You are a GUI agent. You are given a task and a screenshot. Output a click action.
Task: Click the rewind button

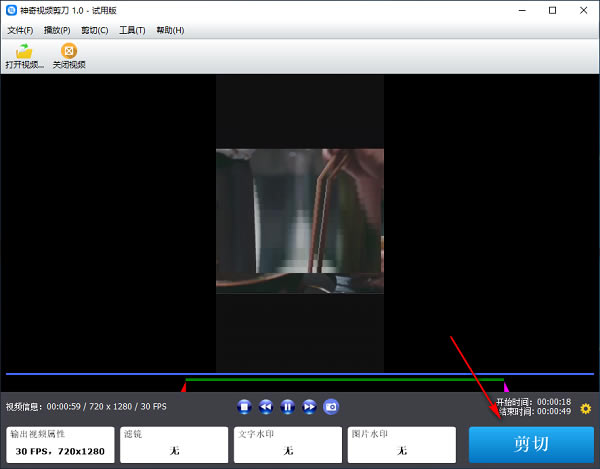coord(266,406)
